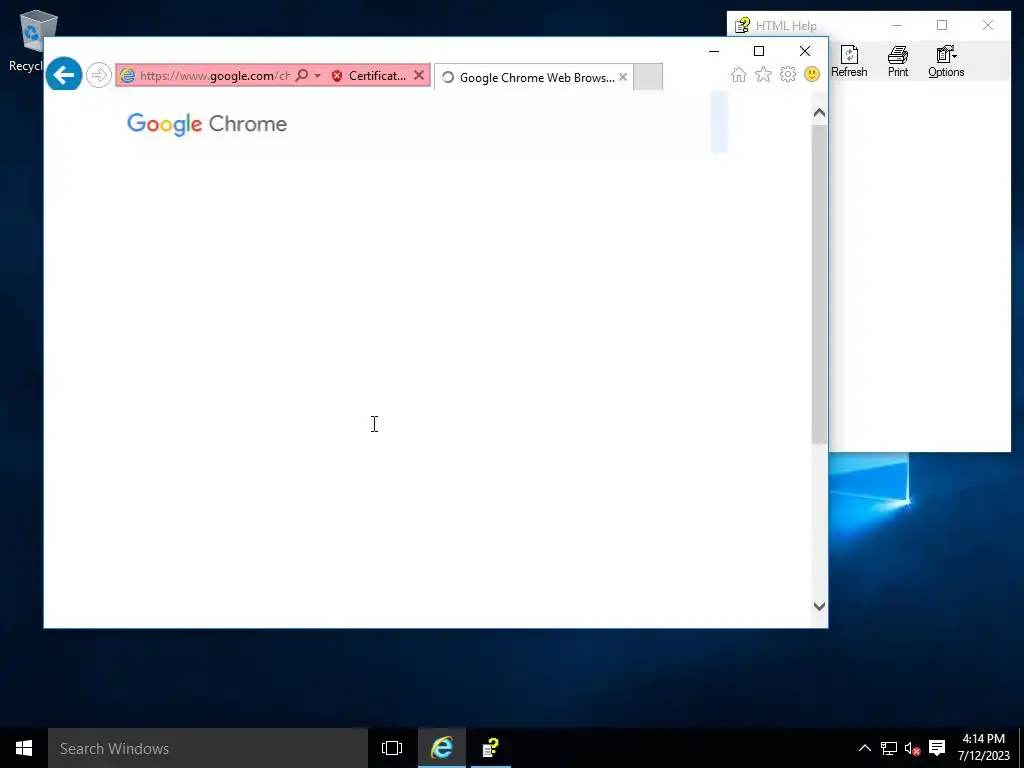Show hidden tray icons chevron

(865, 748)
